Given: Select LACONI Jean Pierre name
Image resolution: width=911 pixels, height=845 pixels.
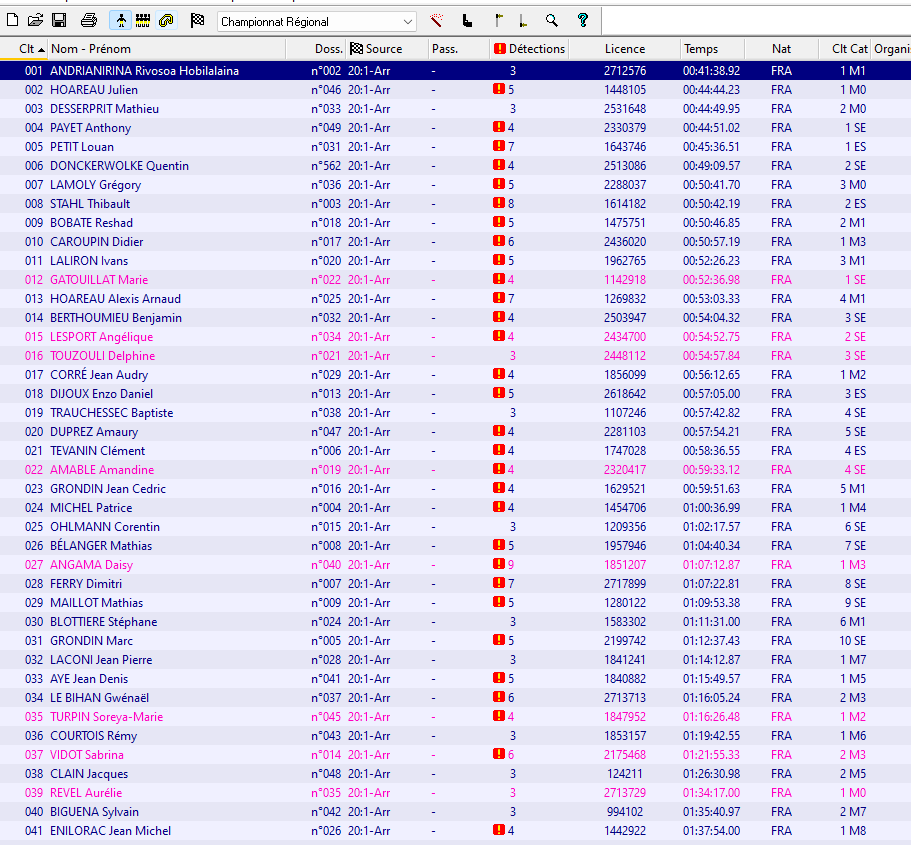Looking at the screenshot, I should tap(101, 660).
